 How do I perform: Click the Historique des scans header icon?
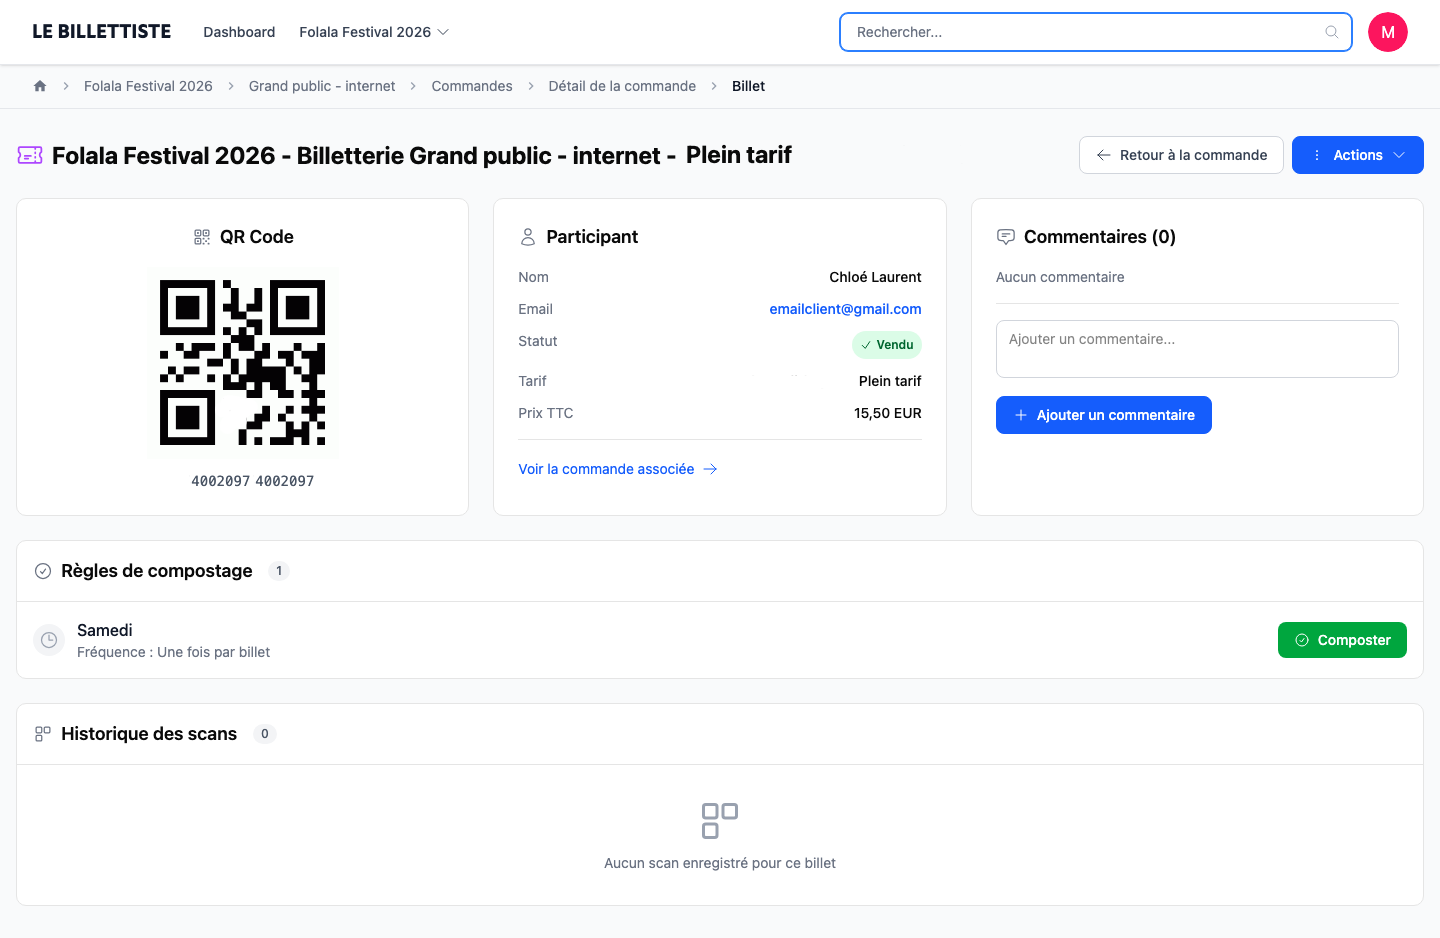43,734
